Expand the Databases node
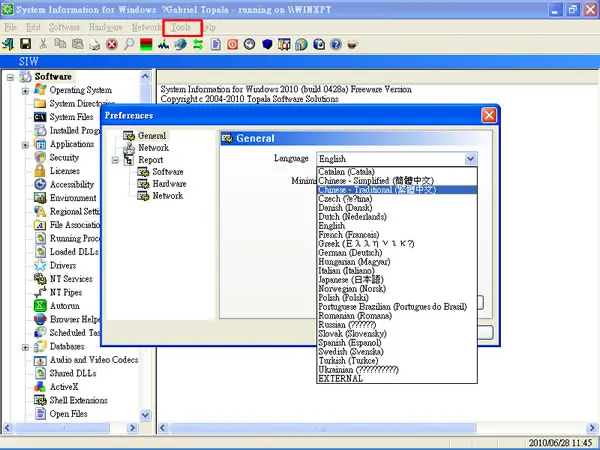The height and width of the screenshot is (450, 600). click(25, 347)
